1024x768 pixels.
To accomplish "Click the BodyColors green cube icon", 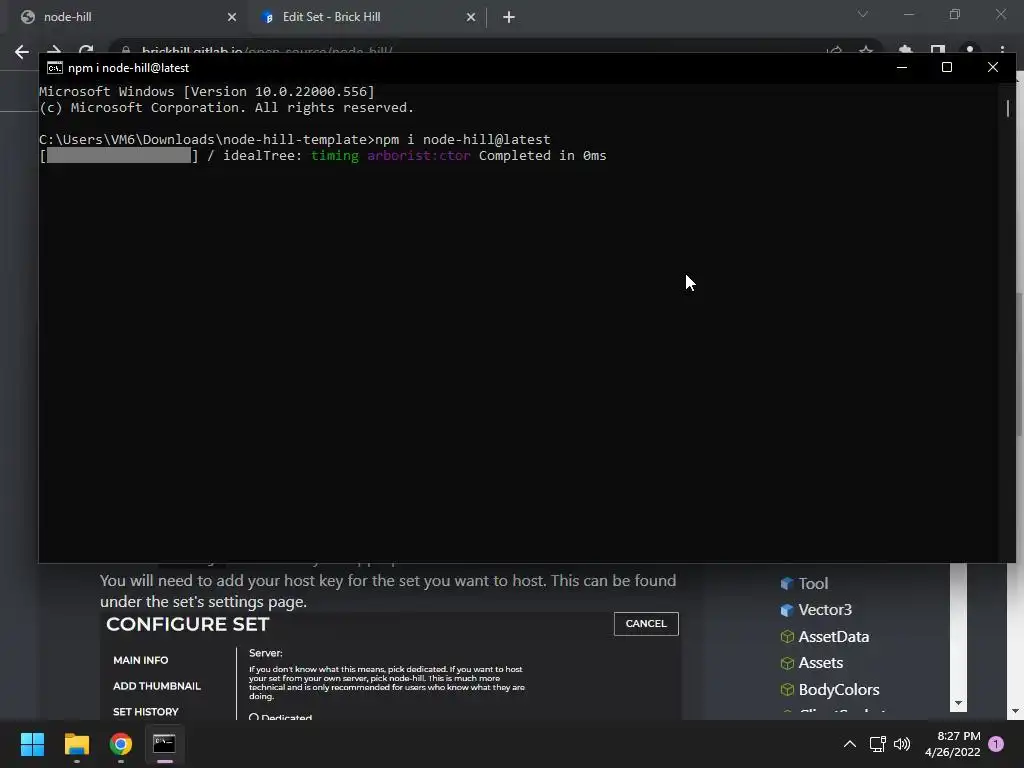I will click(787, 690).
